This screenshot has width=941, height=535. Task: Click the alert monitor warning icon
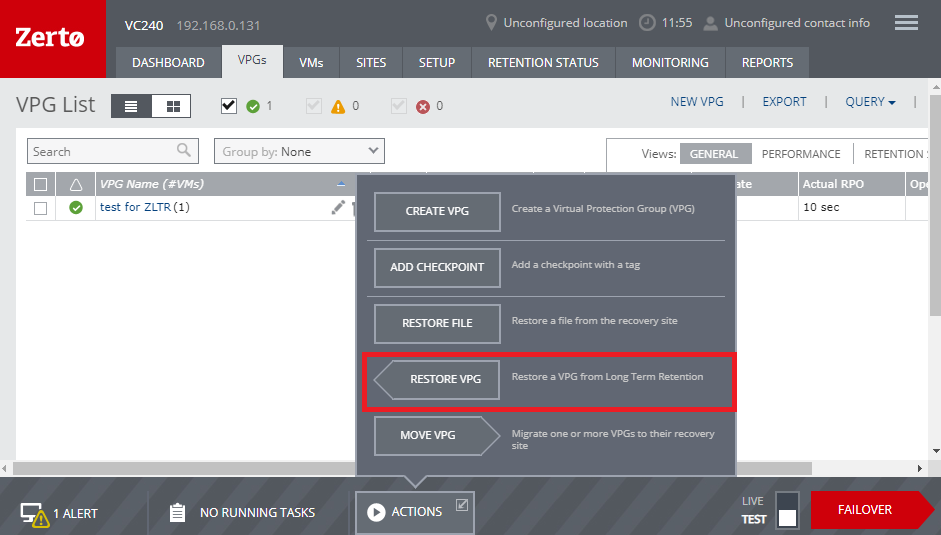(x=34, y=515)
